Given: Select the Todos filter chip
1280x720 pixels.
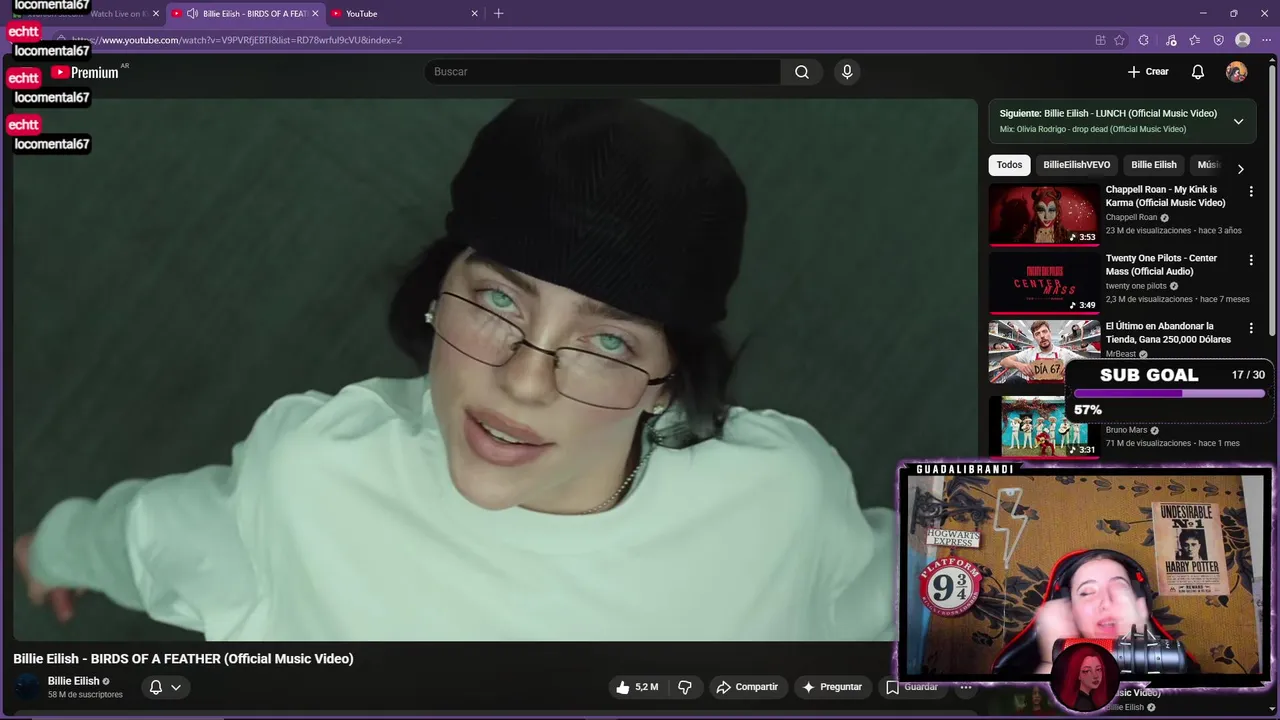Looking at the screenshot, I should click(1009, 165).
